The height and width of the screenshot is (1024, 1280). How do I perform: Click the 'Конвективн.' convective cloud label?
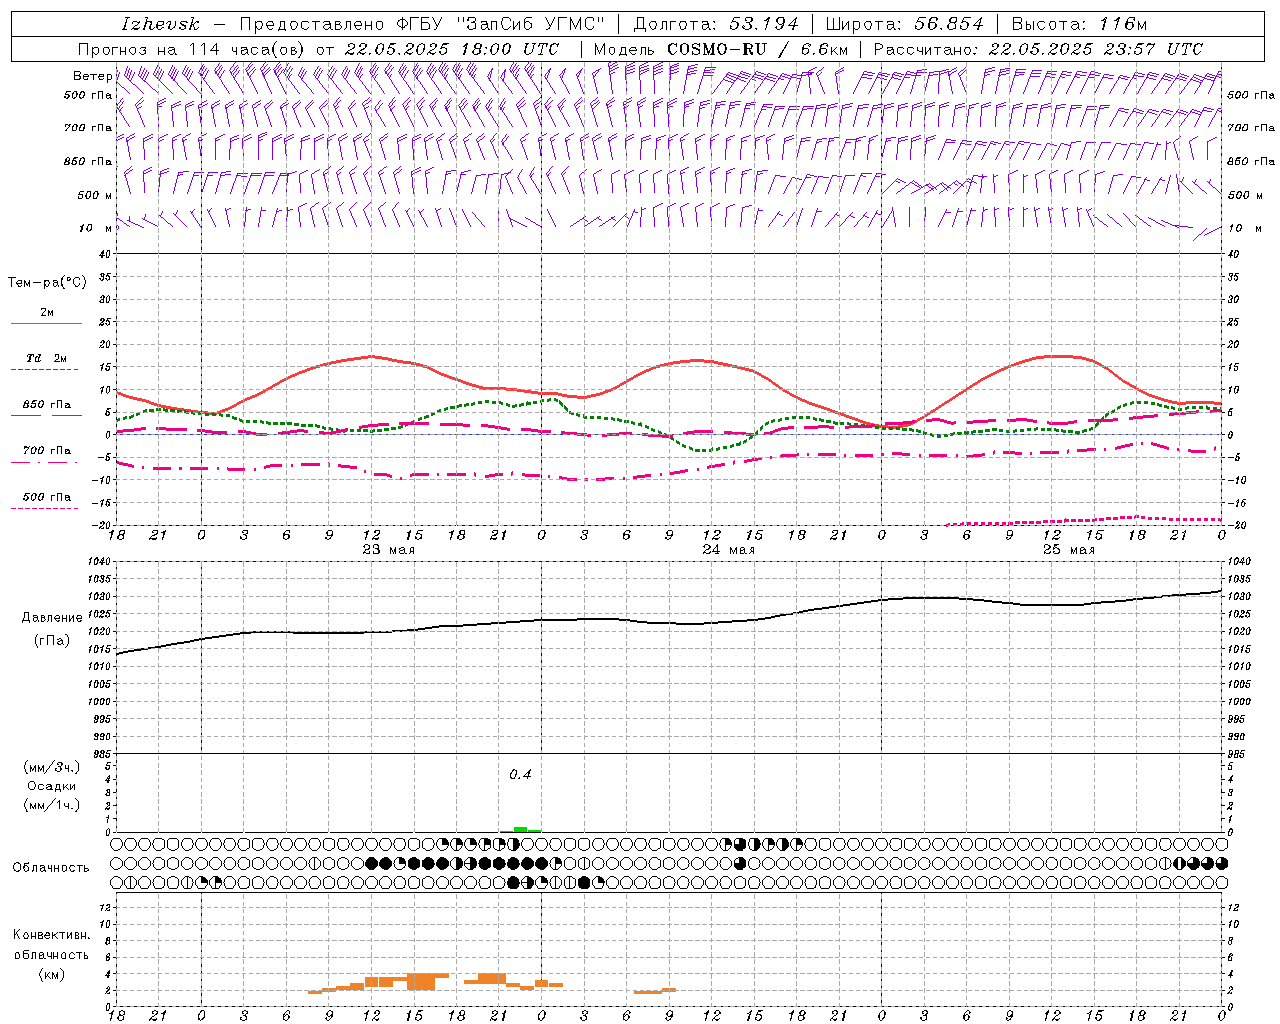point(51,935)
